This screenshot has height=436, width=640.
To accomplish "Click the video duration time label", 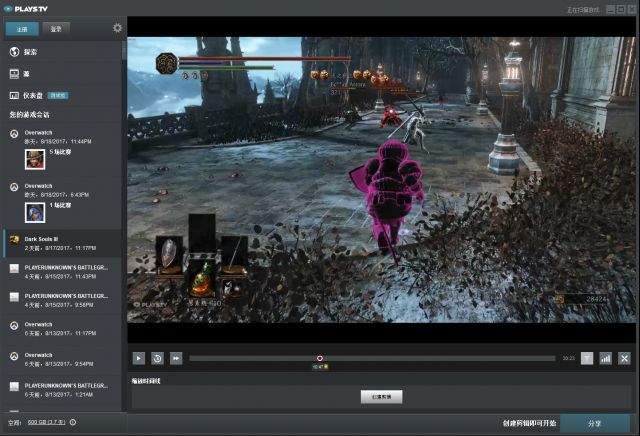I will (x=569, y=358).
